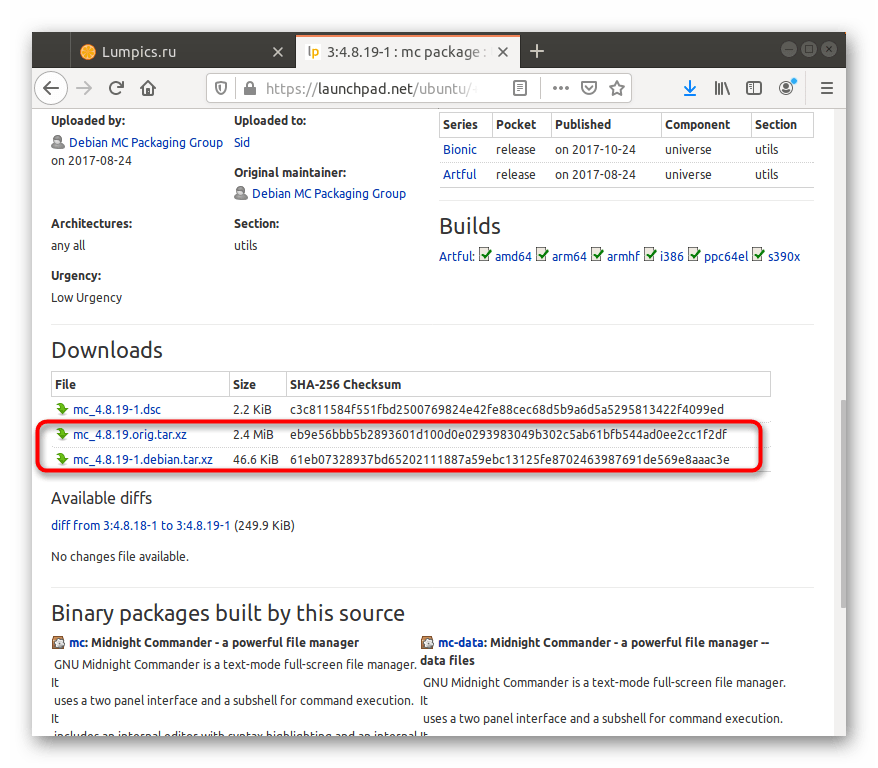Open the Firefox downloads panel

click(690, 88)
